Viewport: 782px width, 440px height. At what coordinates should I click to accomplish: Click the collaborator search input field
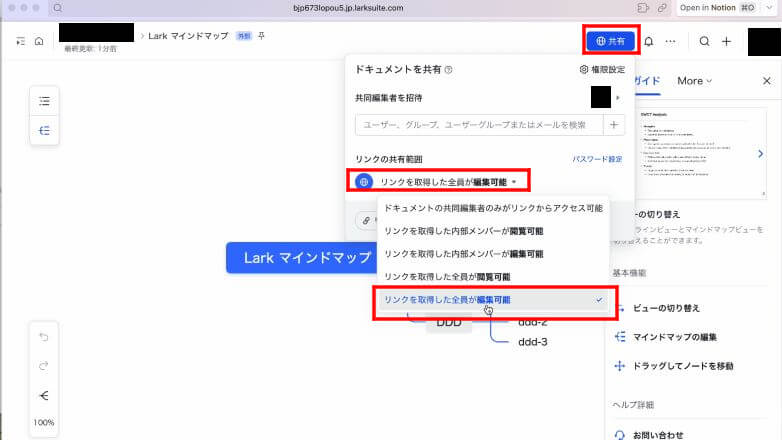(479, 125)
